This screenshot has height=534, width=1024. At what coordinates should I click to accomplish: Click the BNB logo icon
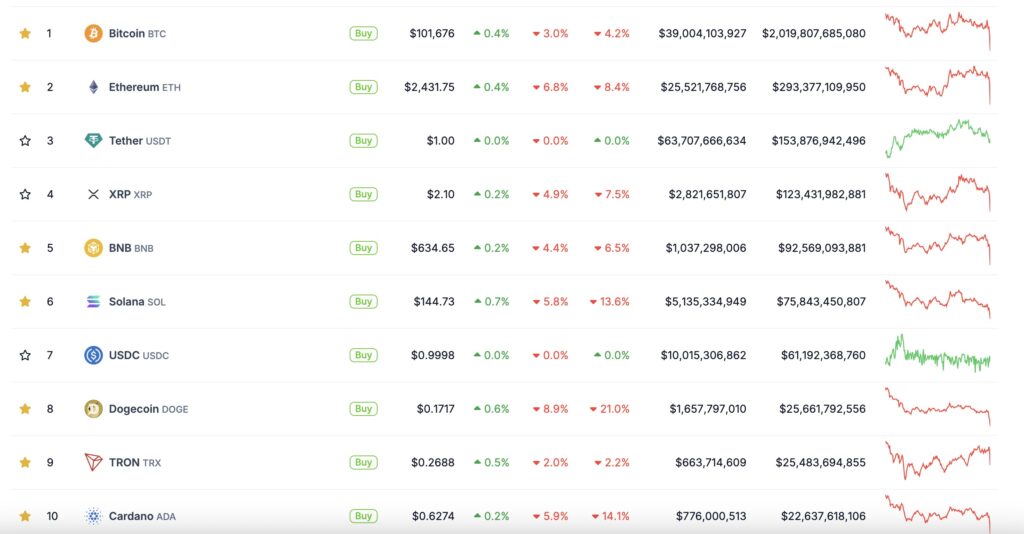pos(93,248)
